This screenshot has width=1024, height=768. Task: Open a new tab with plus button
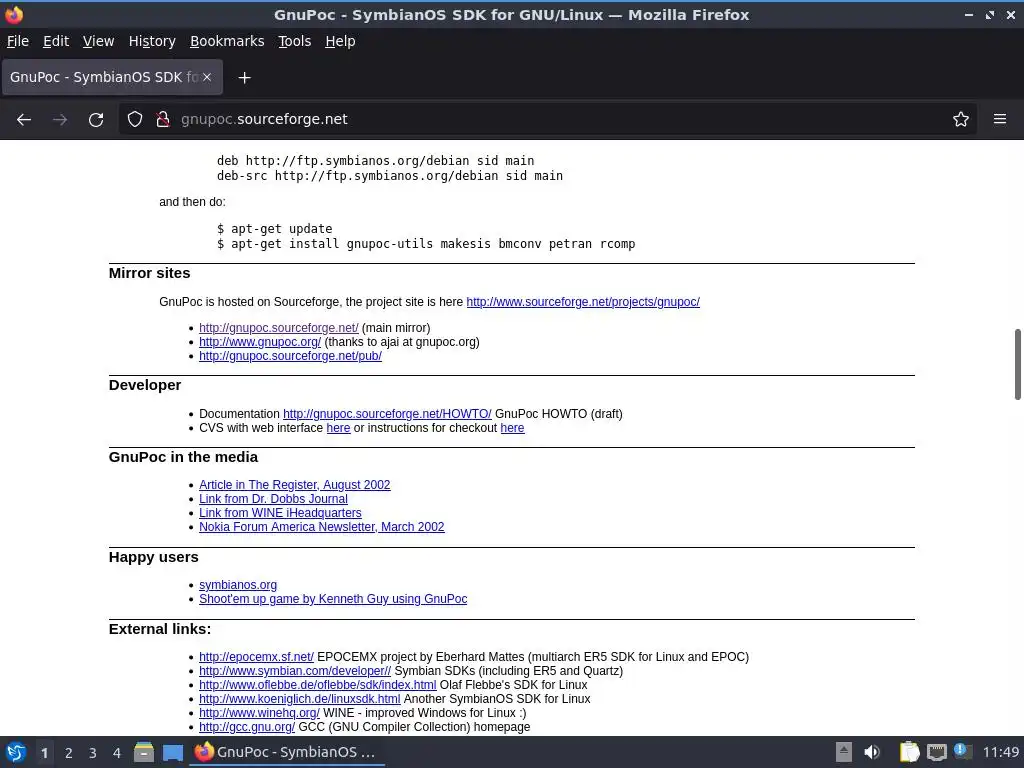(x=244, y=78)
